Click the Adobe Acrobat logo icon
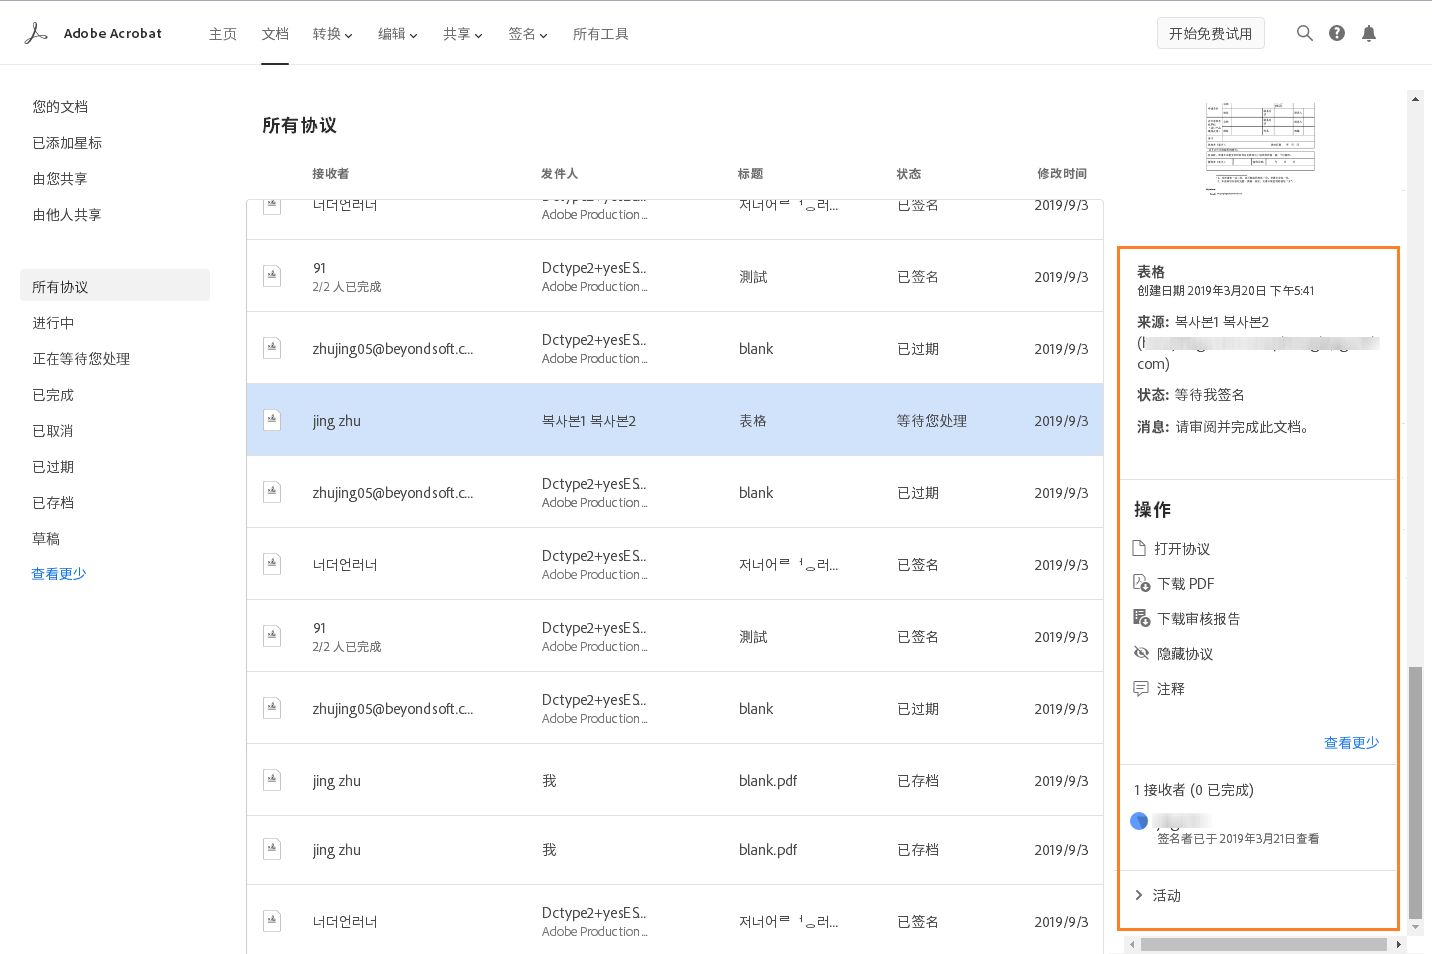The image size is (1432, 954). point(36,33)
